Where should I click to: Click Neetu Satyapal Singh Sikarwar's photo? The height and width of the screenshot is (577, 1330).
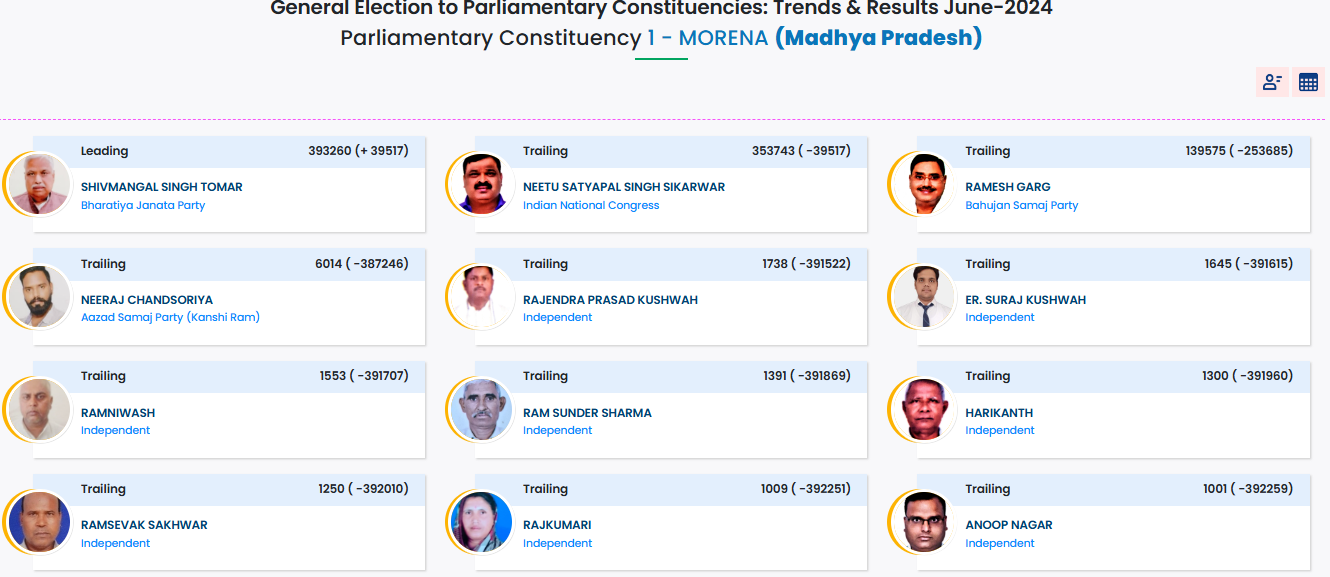pos(482,184)
